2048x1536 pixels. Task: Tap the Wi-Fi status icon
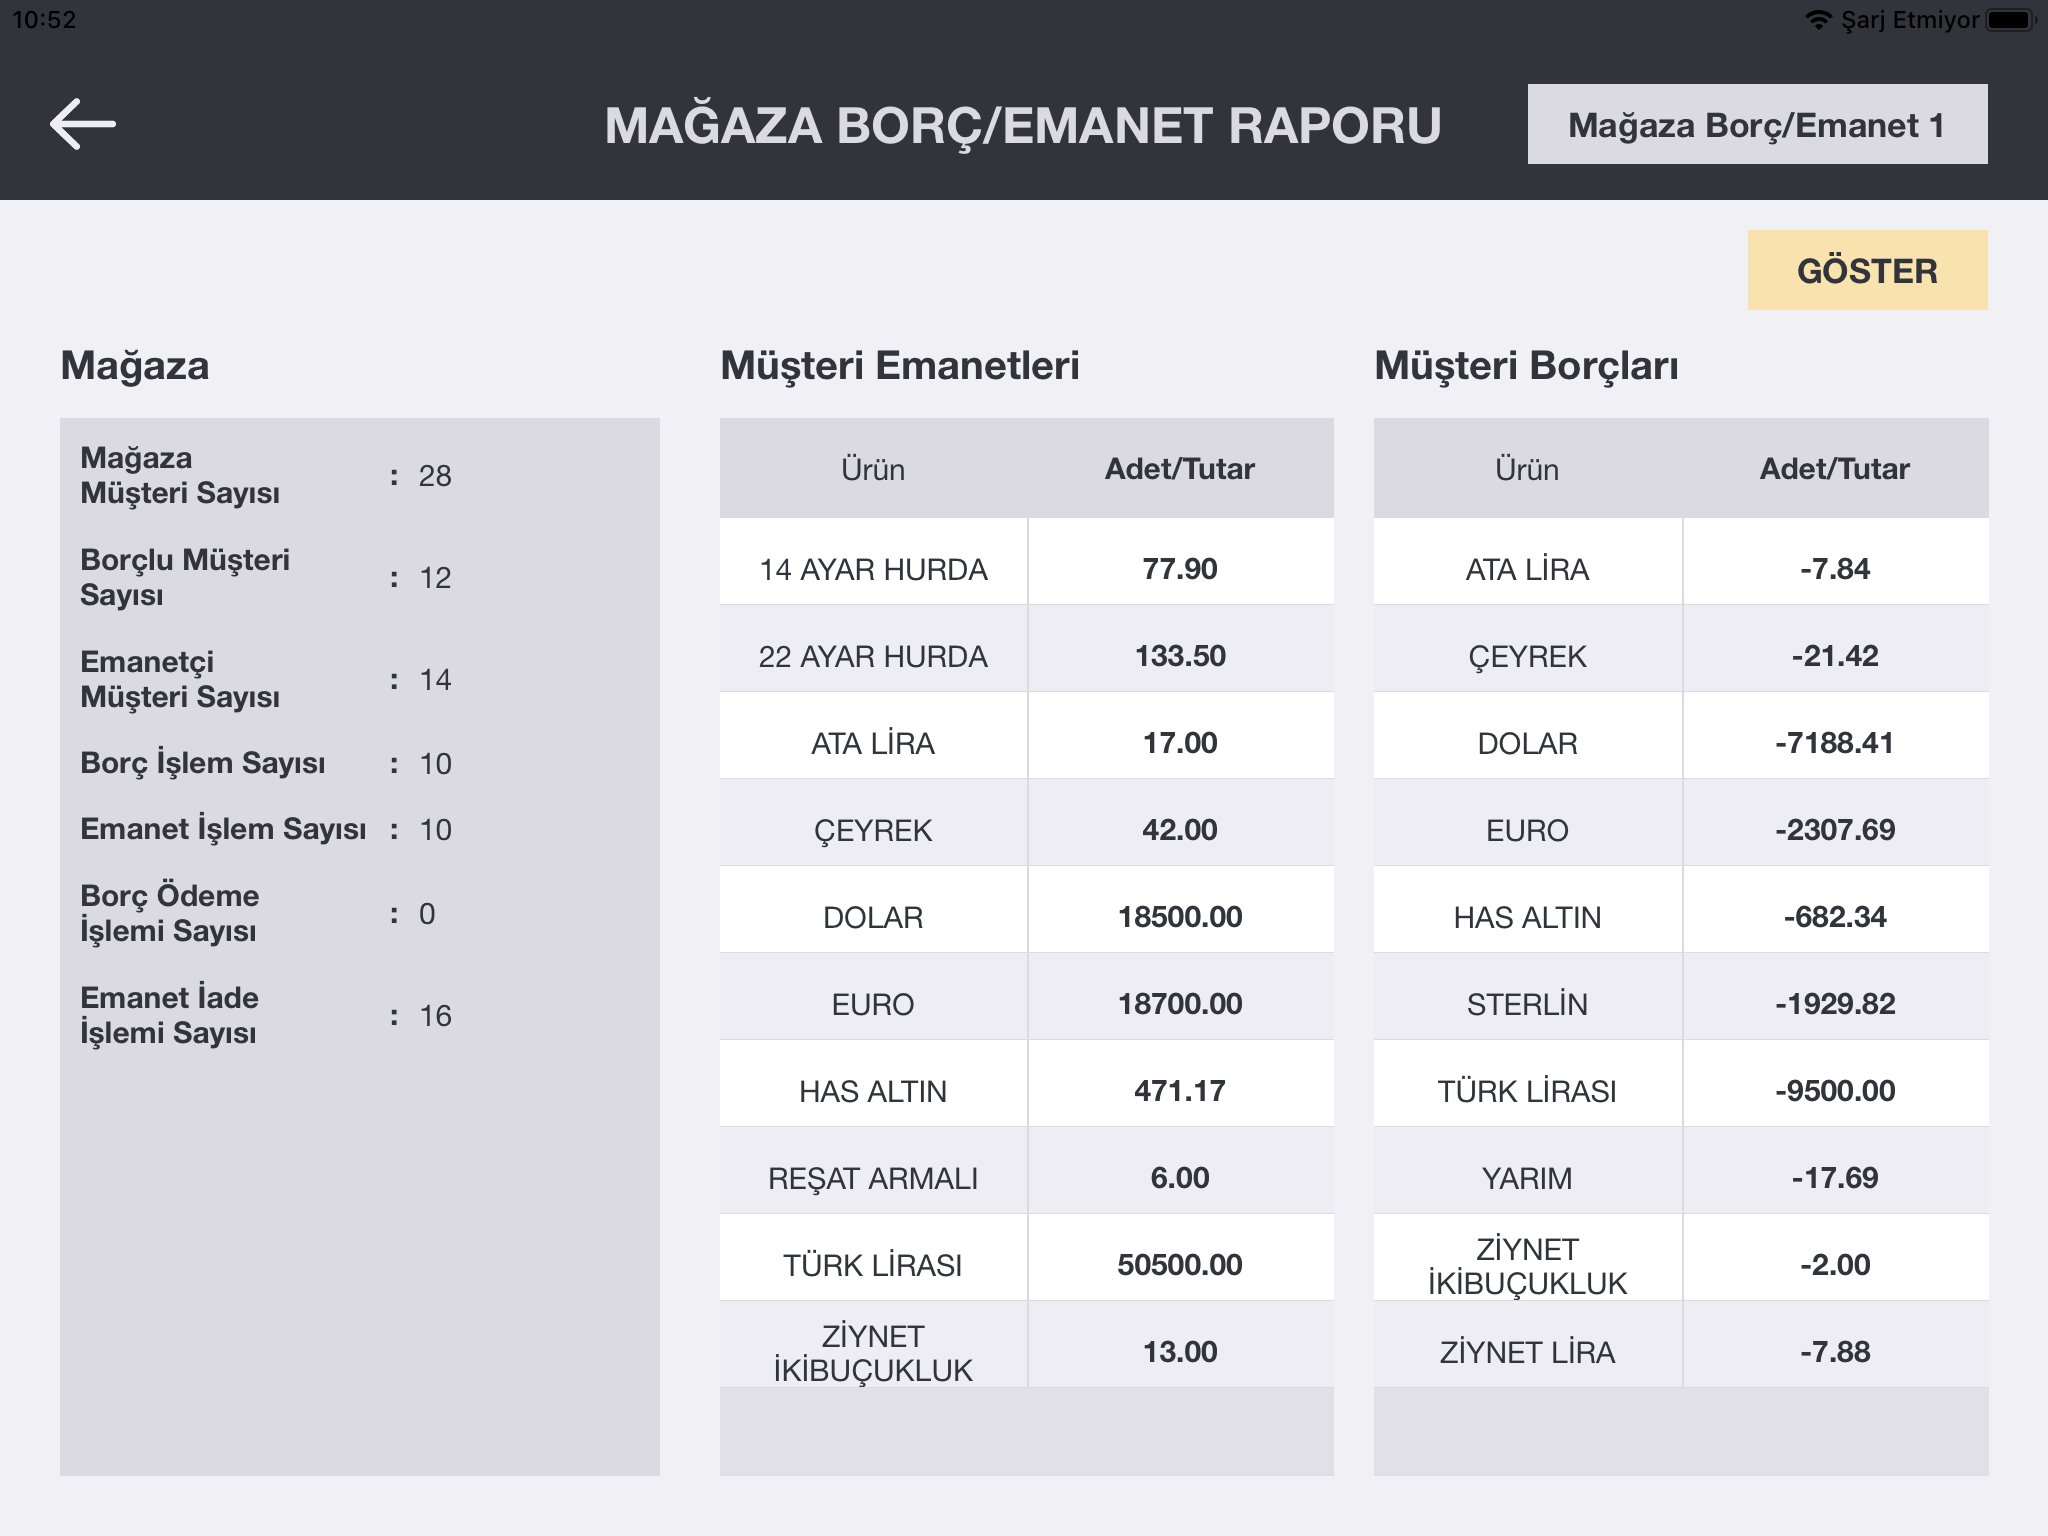click(1818, 20)
